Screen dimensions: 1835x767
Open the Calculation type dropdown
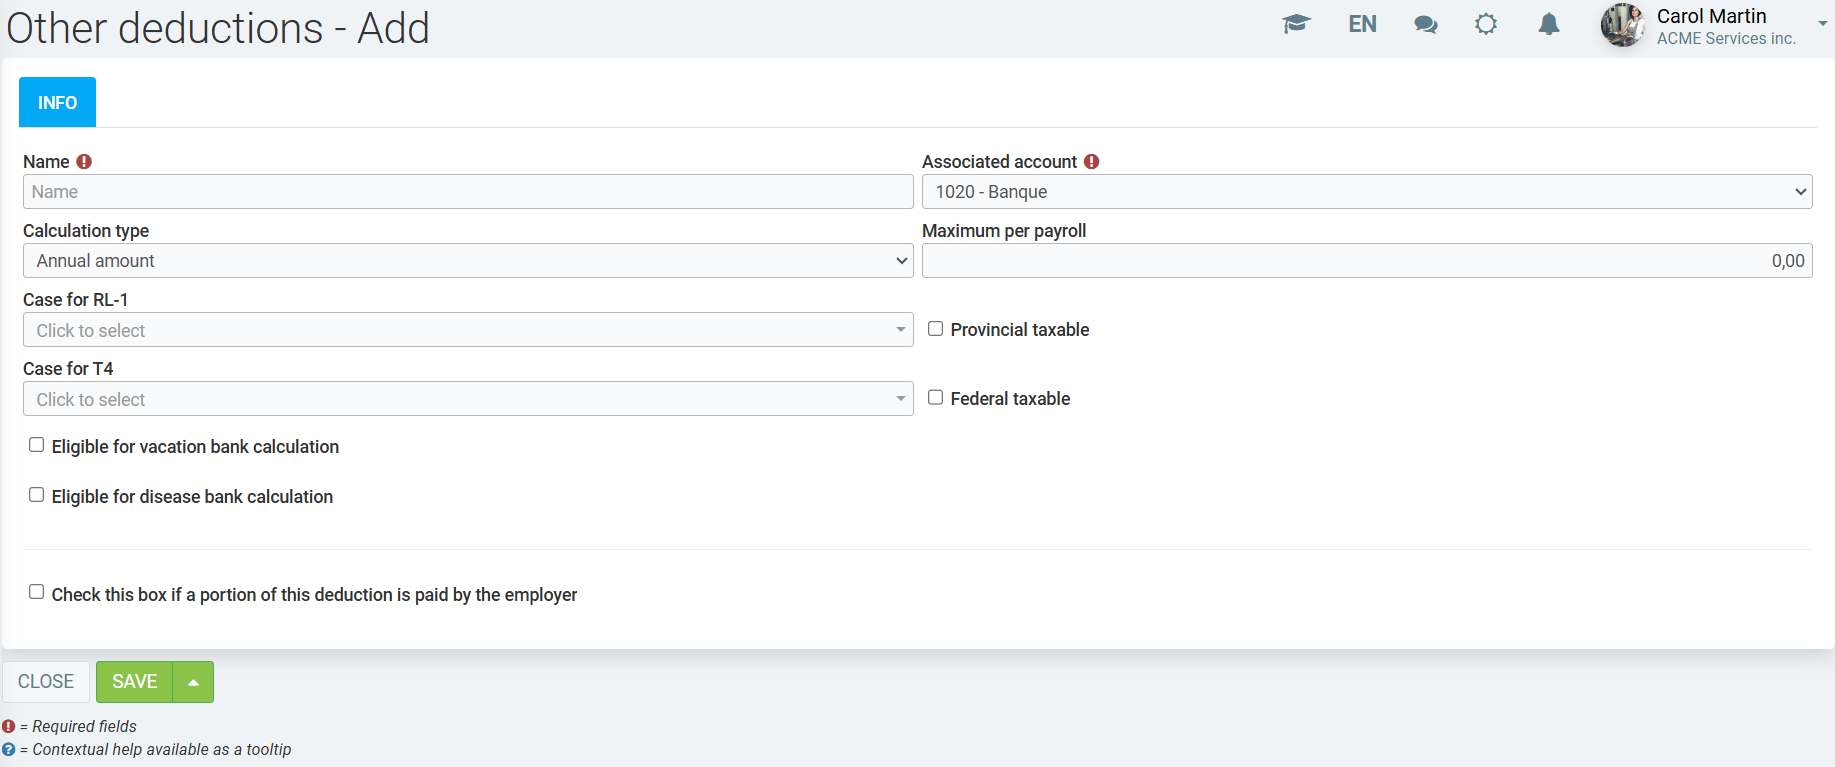tap(467, 261)
